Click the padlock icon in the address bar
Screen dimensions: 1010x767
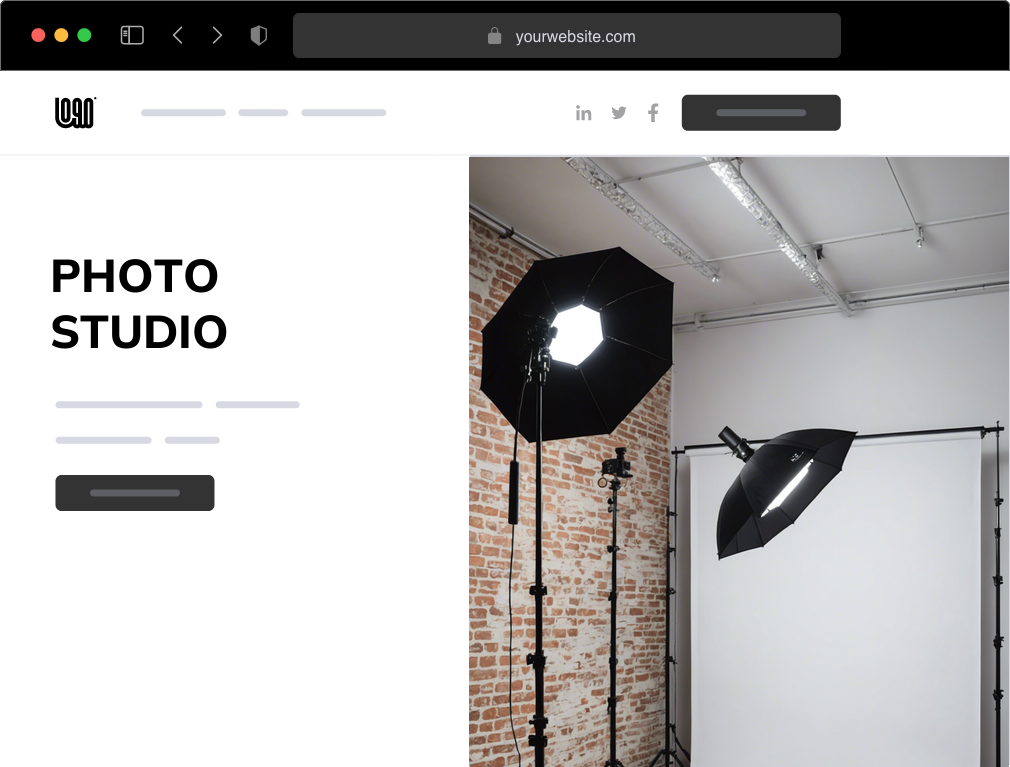pyautogui.click(x=494, y=36)
